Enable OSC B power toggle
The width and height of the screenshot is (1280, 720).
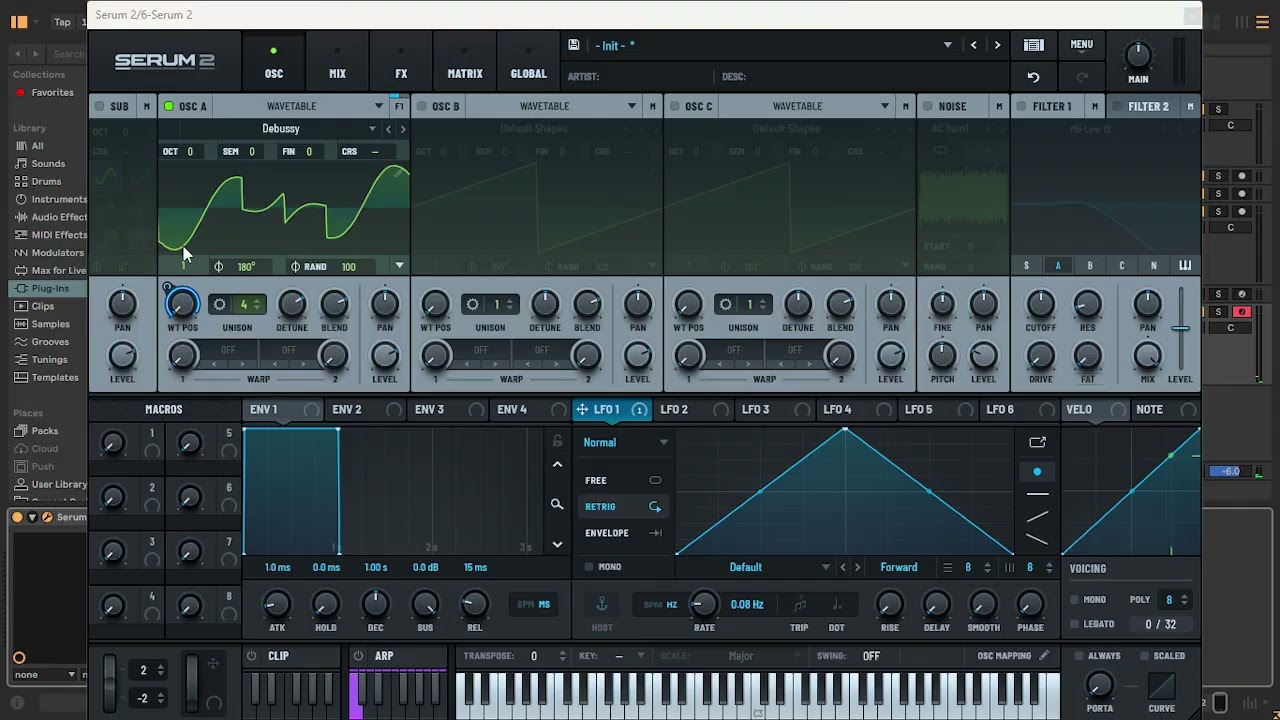click(x=421, y=106)
